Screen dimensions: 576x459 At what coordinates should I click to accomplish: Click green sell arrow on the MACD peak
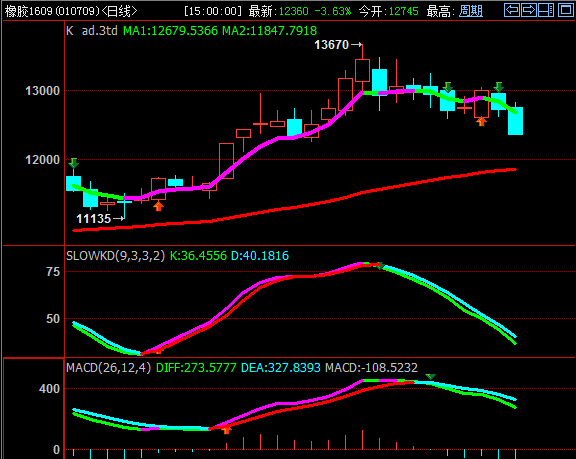click(x=431, y=377)
